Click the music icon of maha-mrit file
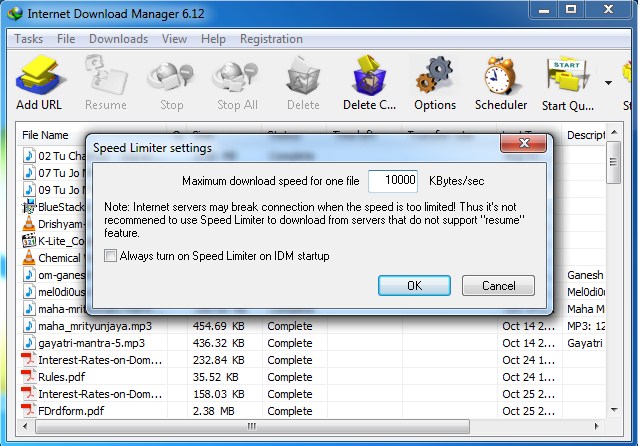Image resolution: width=638 pixels, height=446 pixels. [29, 309]
